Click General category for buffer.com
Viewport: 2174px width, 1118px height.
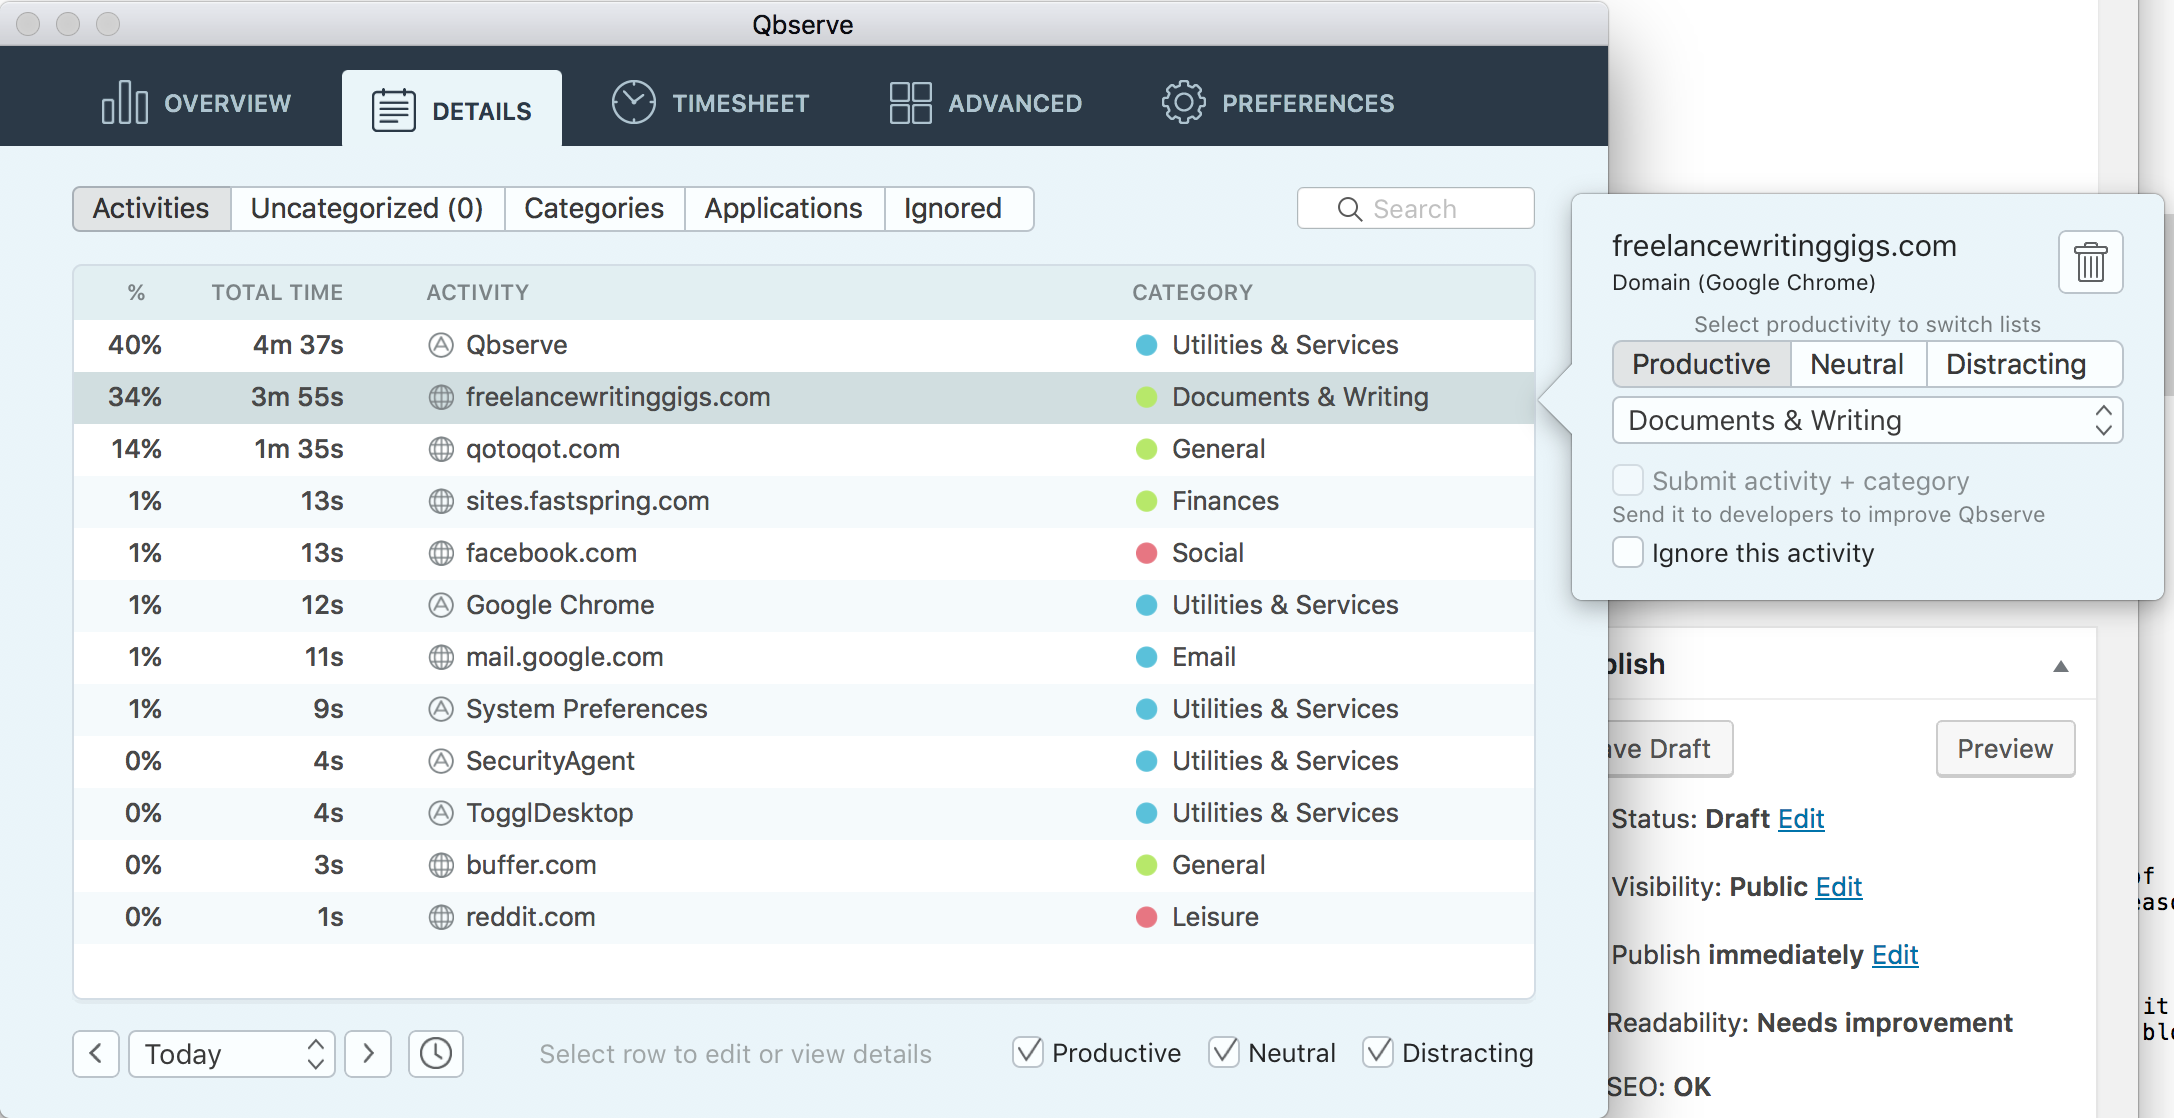pyautogui.click(x=1218, y=865)
